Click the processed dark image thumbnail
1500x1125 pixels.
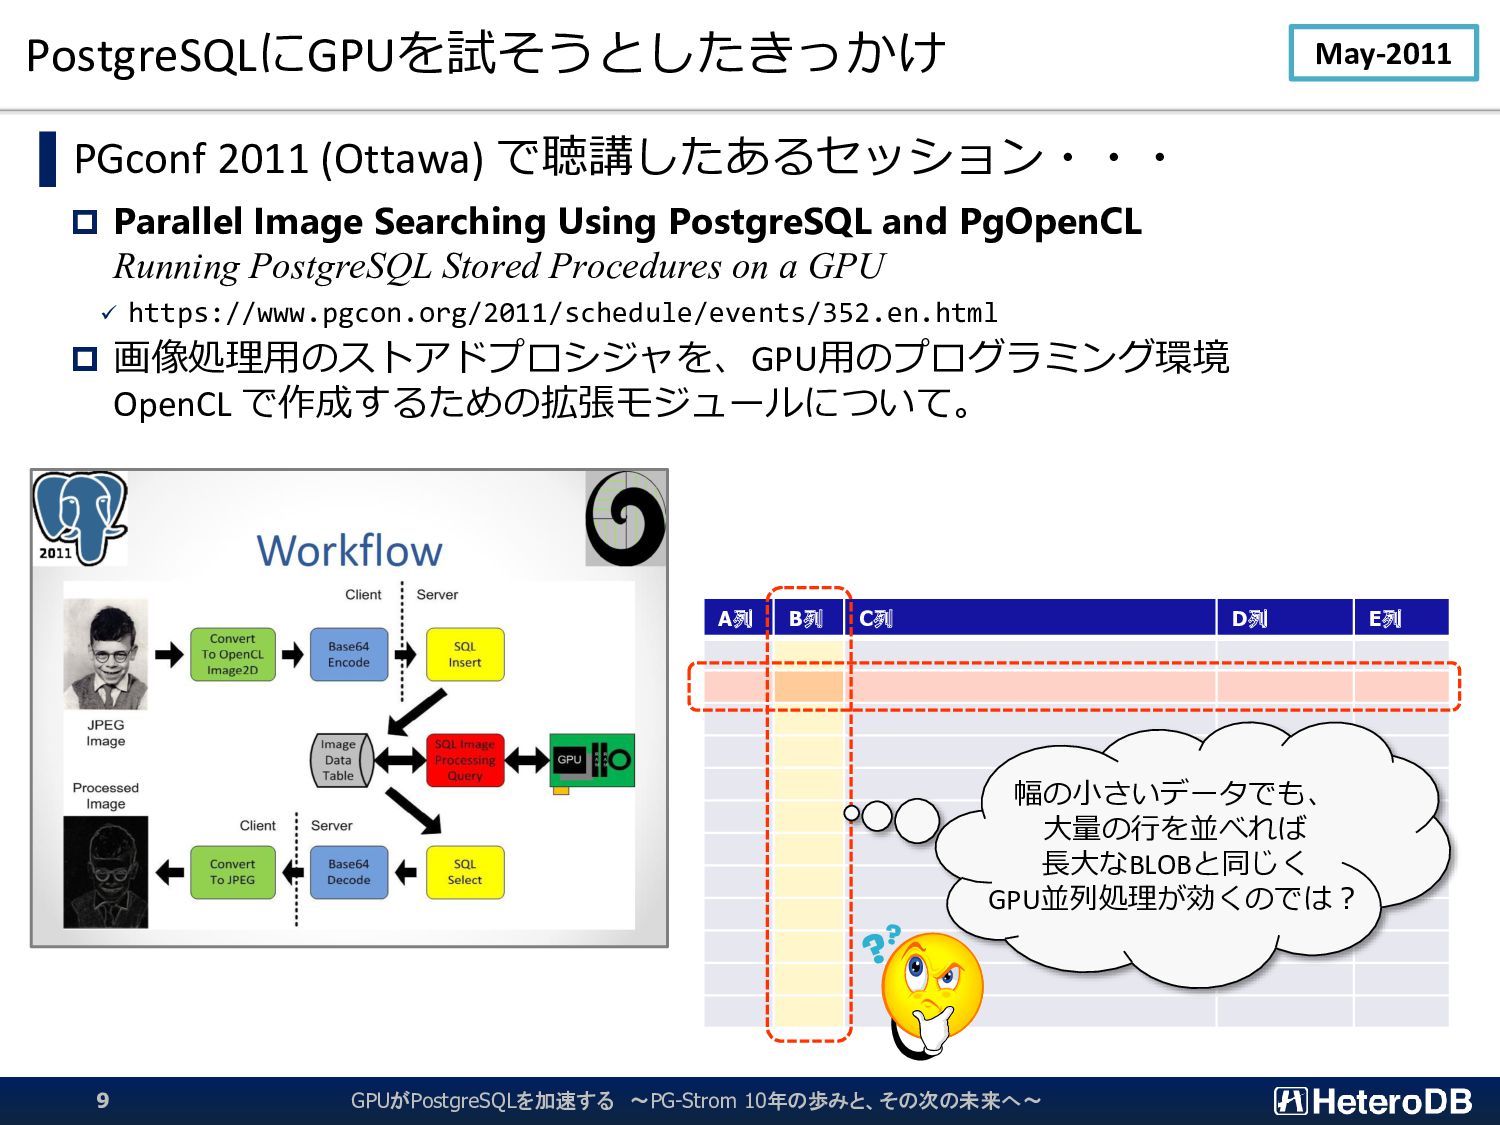(x=106, y=872)
